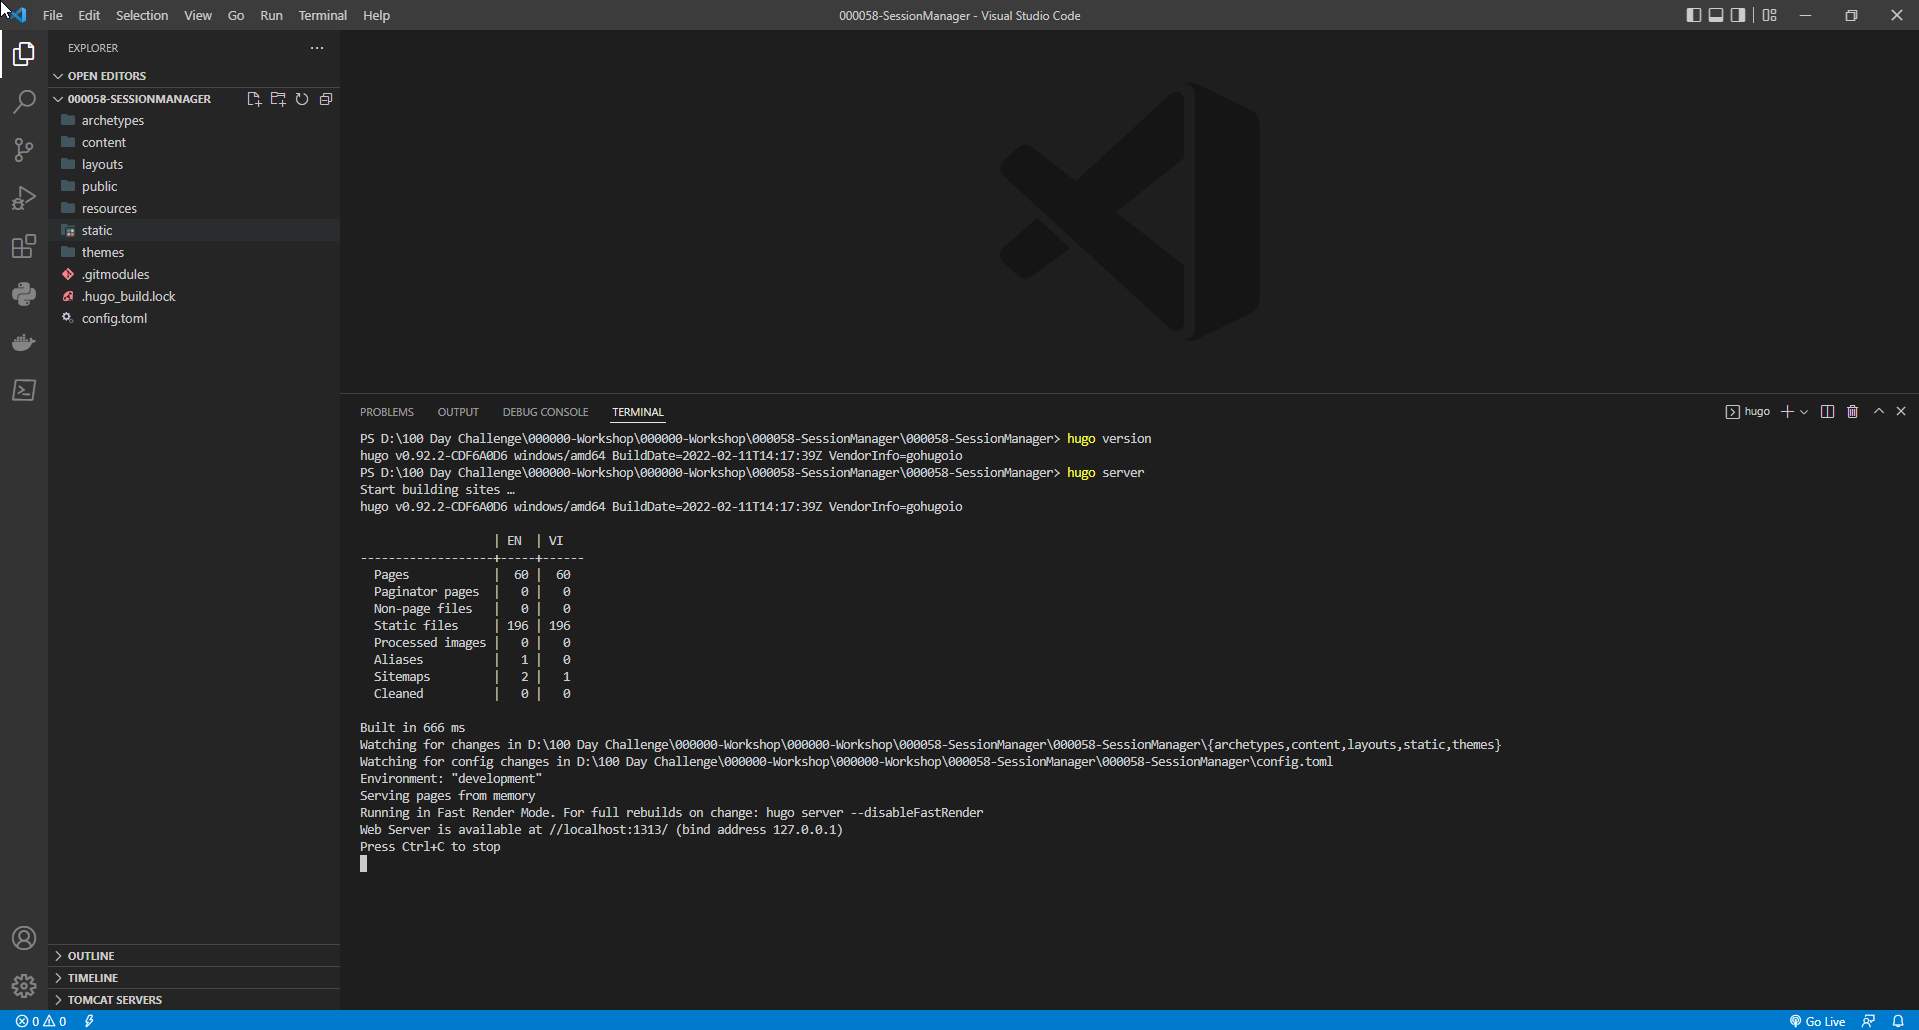Image resolution: width=1919 pixels, height=1030 pixels.
Task: Open the .hugo_build.lock file
Action: coord(194,297)
